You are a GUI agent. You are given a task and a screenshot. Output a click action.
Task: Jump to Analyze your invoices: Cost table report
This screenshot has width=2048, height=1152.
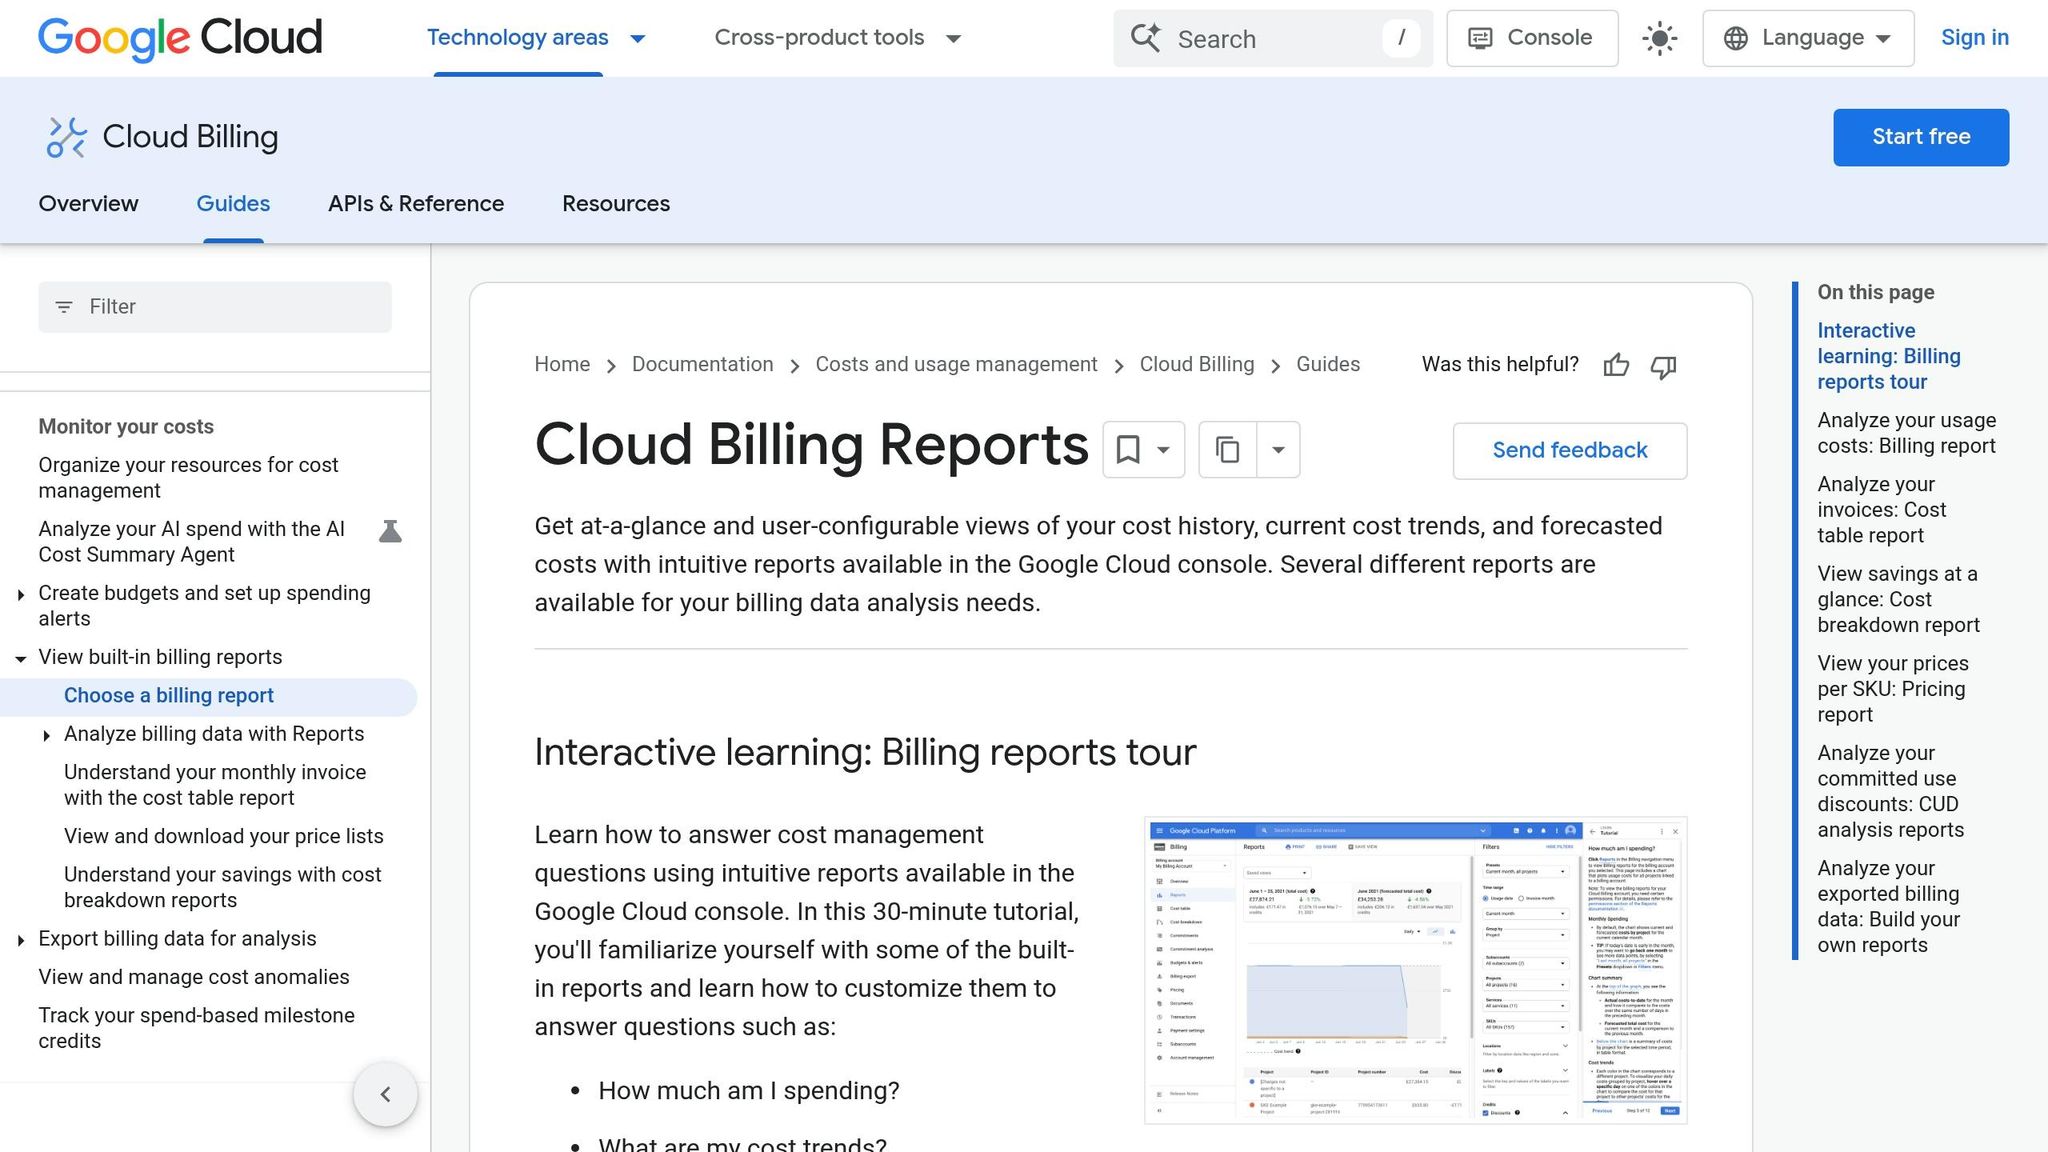1881,510
